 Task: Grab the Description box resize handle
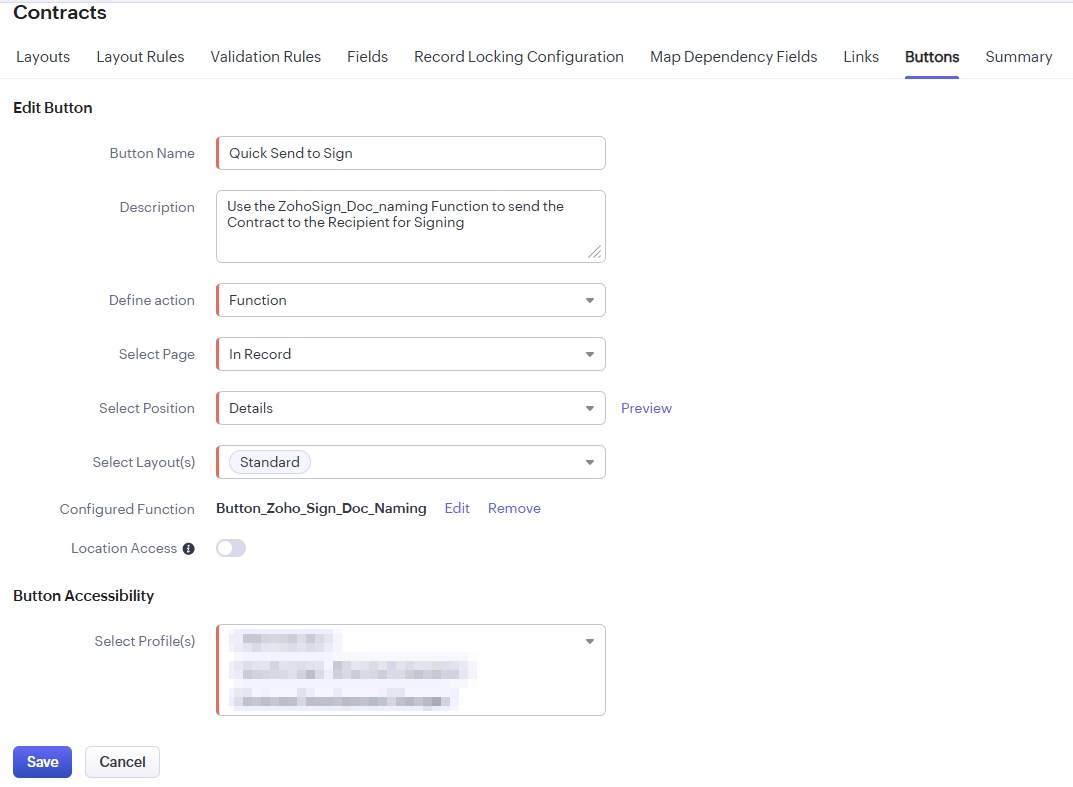point(595,252)
